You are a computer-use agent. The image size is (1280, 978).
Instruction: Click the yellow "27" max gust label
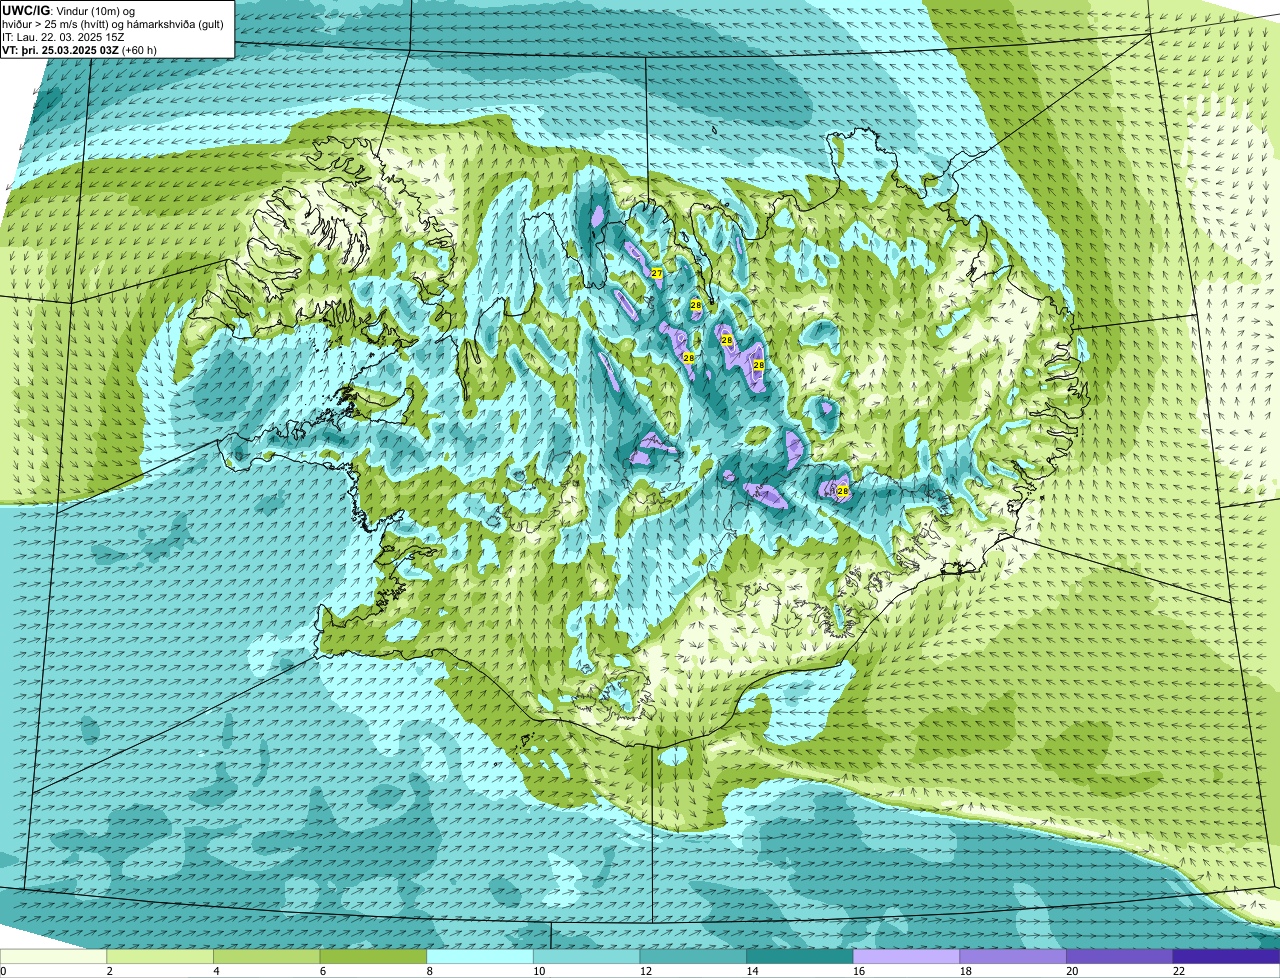(657, 273)
